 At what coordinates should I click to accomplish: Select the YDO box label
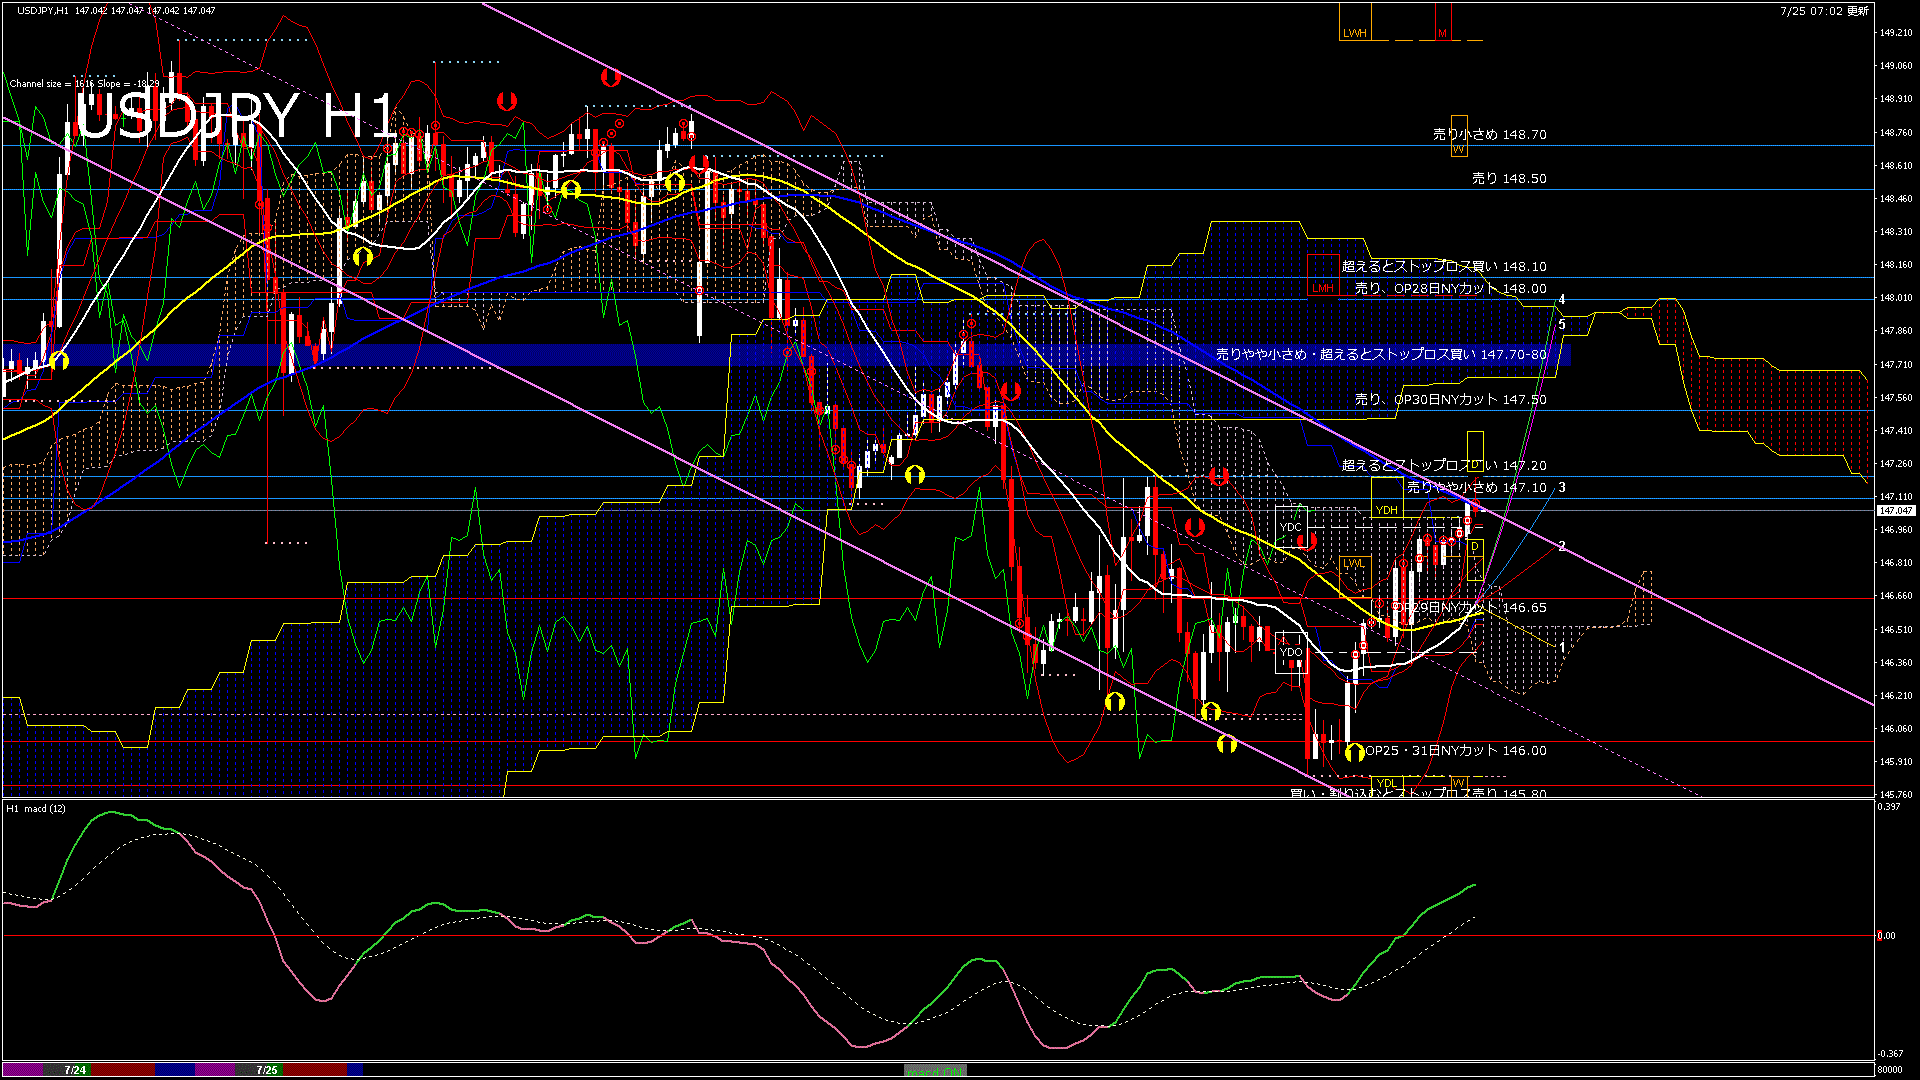1291,652
